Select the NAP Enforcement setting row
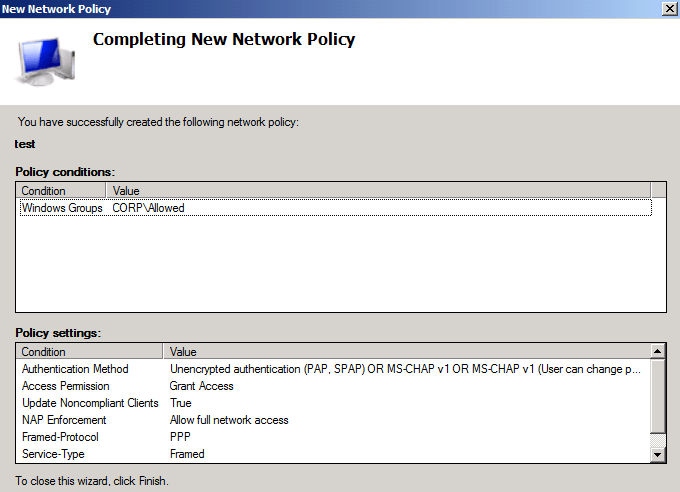Viewport: 680px width, 492px height. 65,420
